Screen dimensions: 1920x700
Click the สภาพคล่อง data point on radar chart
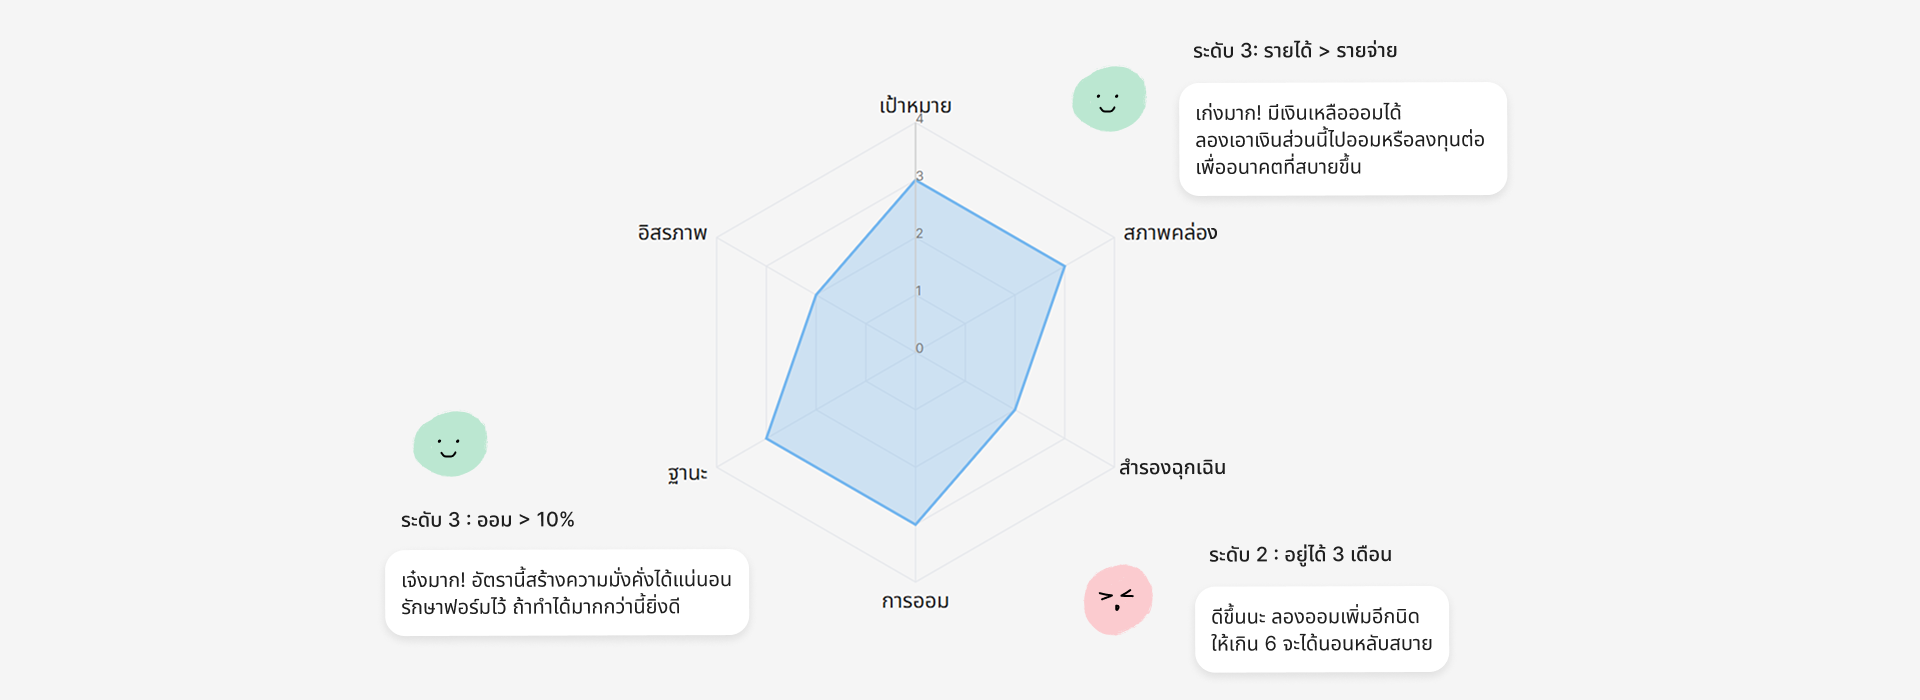pyautogui.click(x=1064, y=266)
